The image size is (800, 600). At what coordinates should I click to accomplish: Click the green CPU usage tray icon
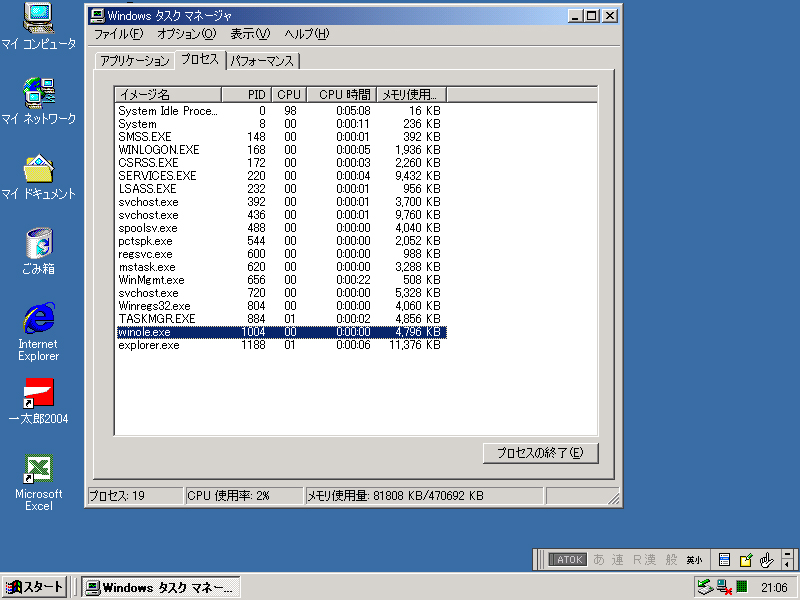coord(742,587)
